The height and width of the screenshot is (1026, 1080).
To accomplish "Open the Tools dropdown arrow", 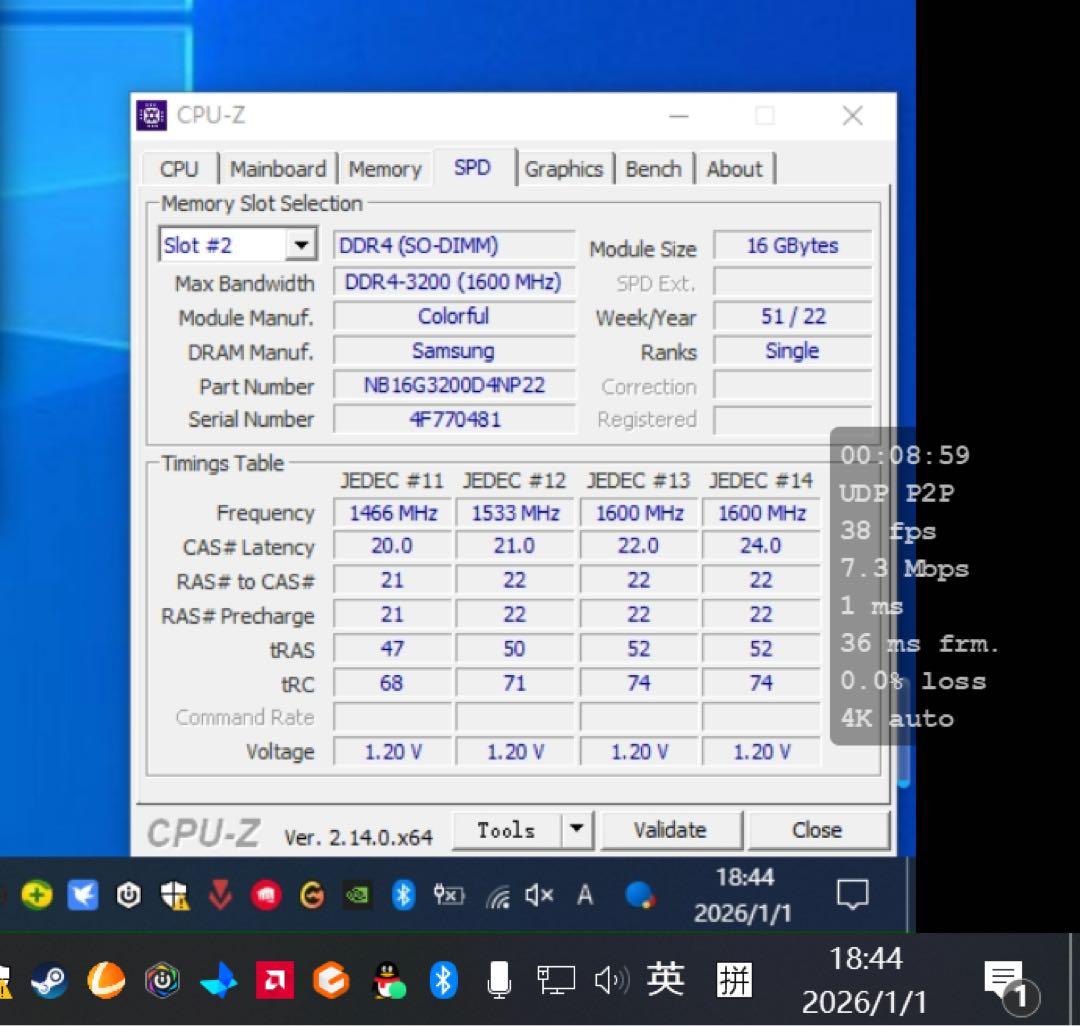I will (577, 829).
